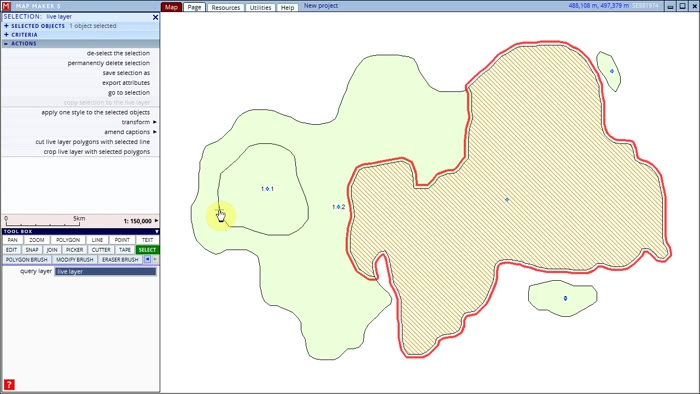Apply one style to the selected objects
The height and width of the screenshot is (394, 700).
96,112
